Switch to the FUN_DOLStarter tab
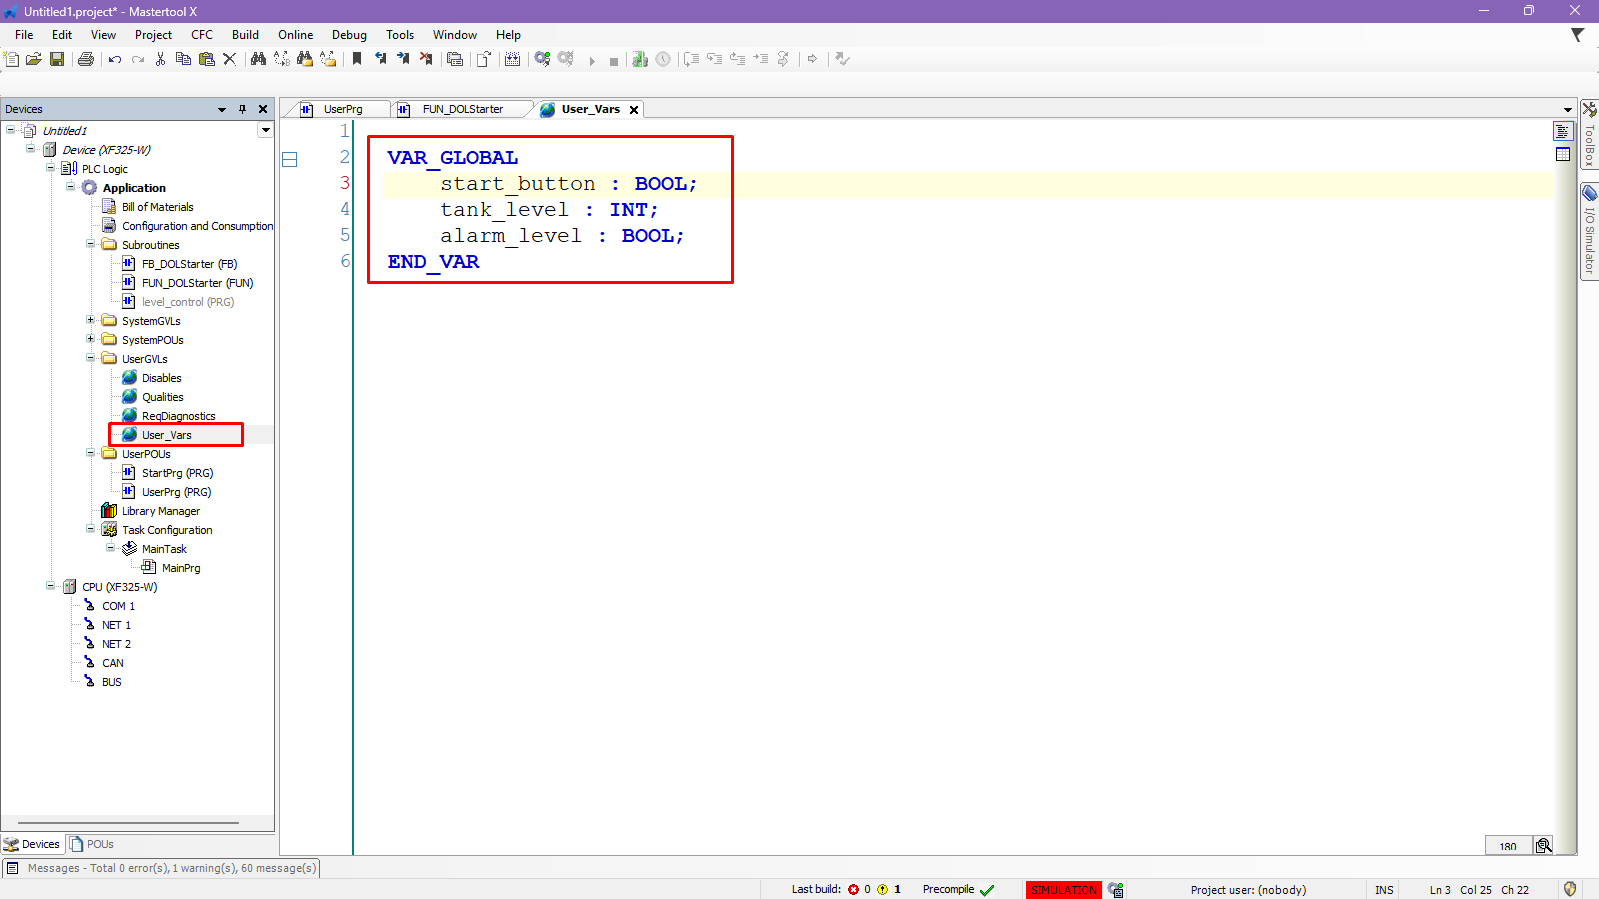 [462, 109]
